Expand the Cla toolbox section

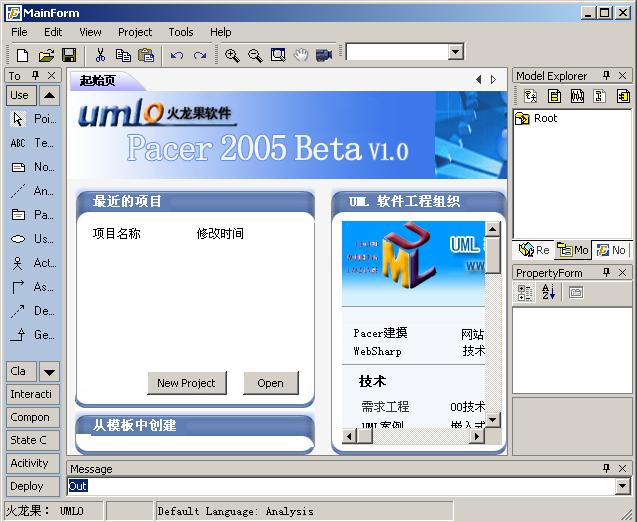pyautogui.click(x=21, y=371)
